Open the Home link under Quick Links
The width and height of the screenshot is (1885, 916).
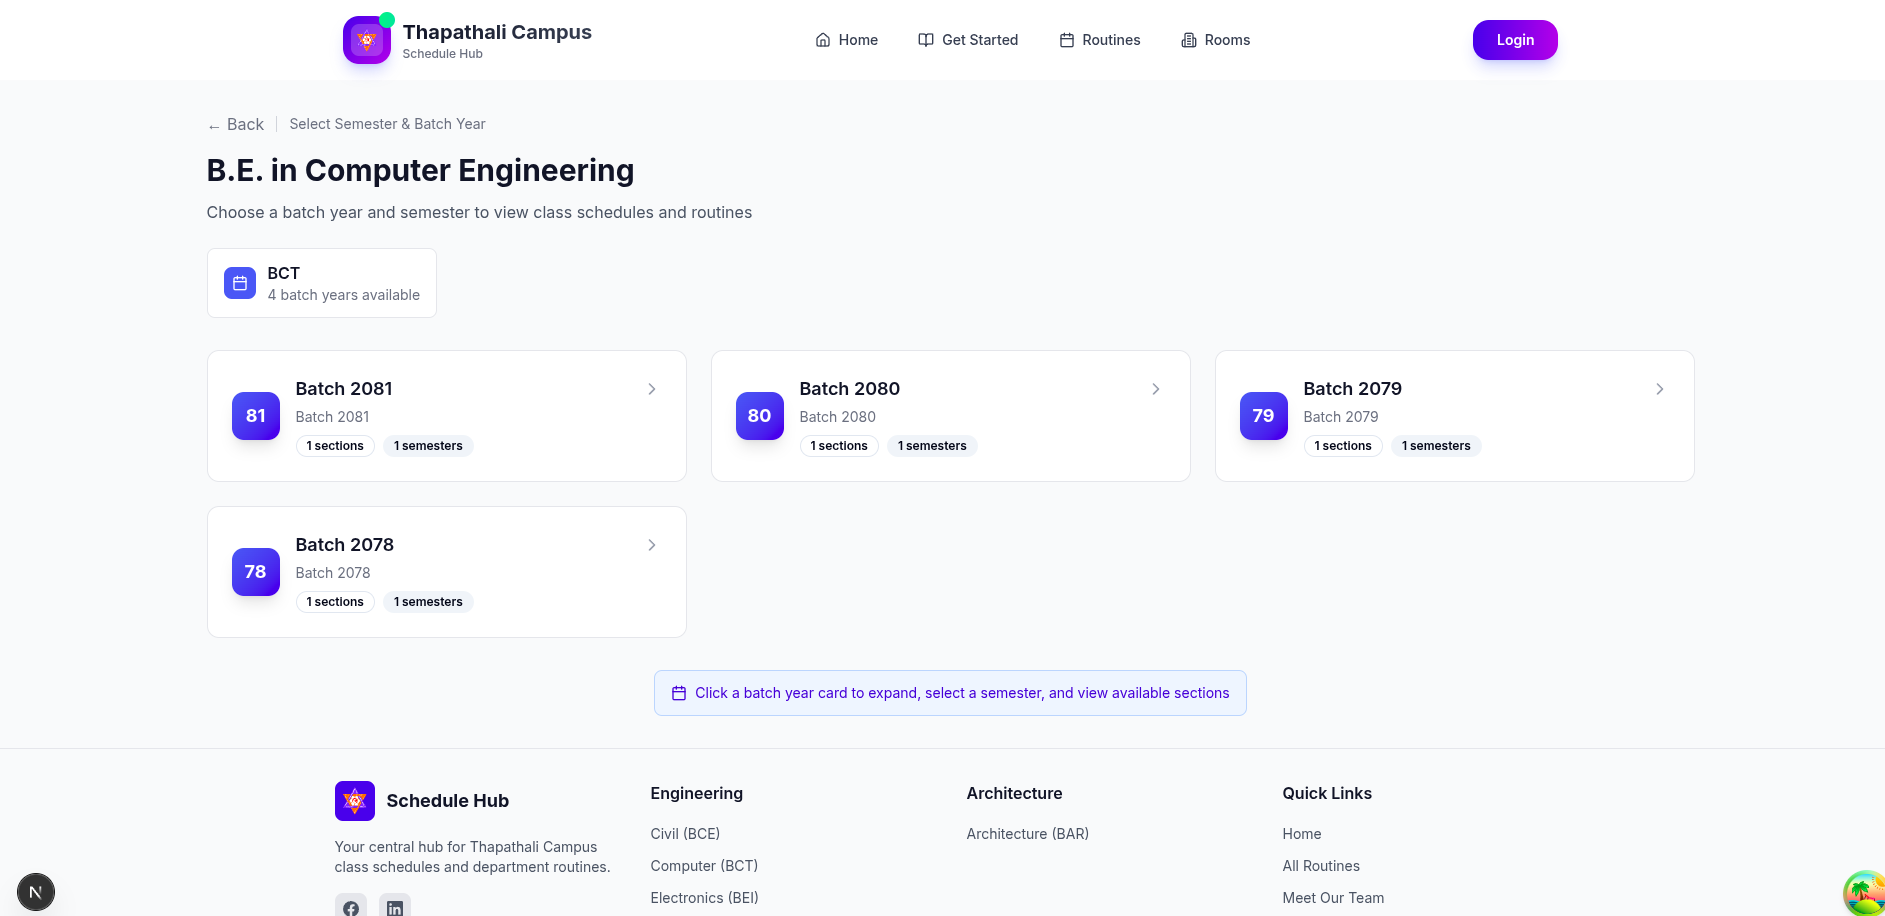[x=1302, y=834]
